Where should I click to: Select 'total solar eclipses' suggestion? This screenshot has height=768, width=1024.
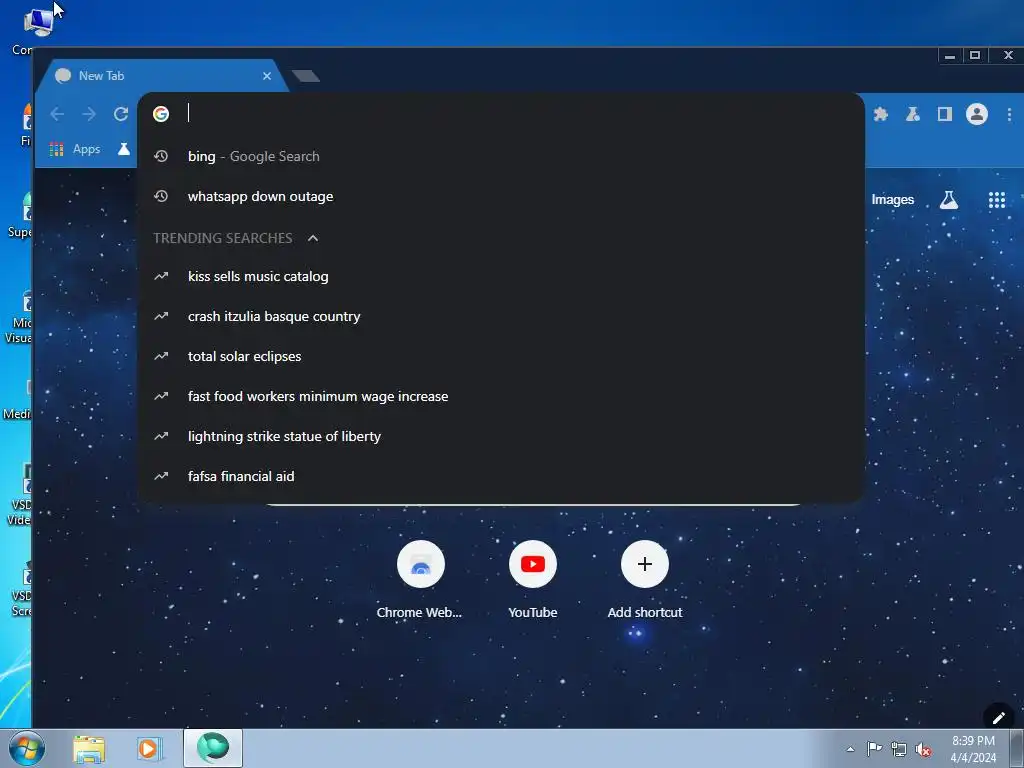501,357
